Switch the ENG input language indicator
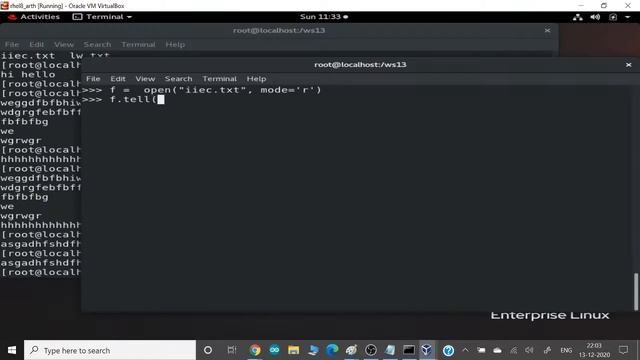 566,350
